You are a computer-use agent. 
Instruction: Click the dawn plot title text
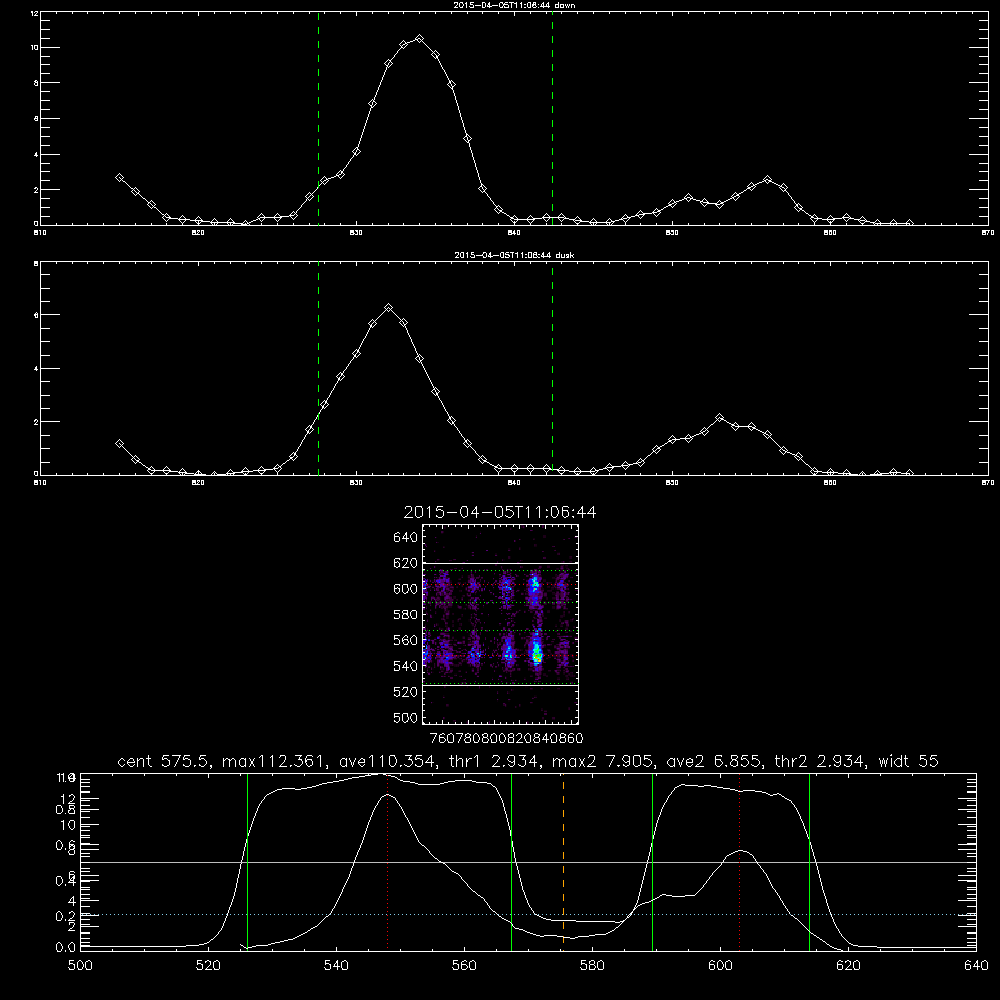point(514,4)
